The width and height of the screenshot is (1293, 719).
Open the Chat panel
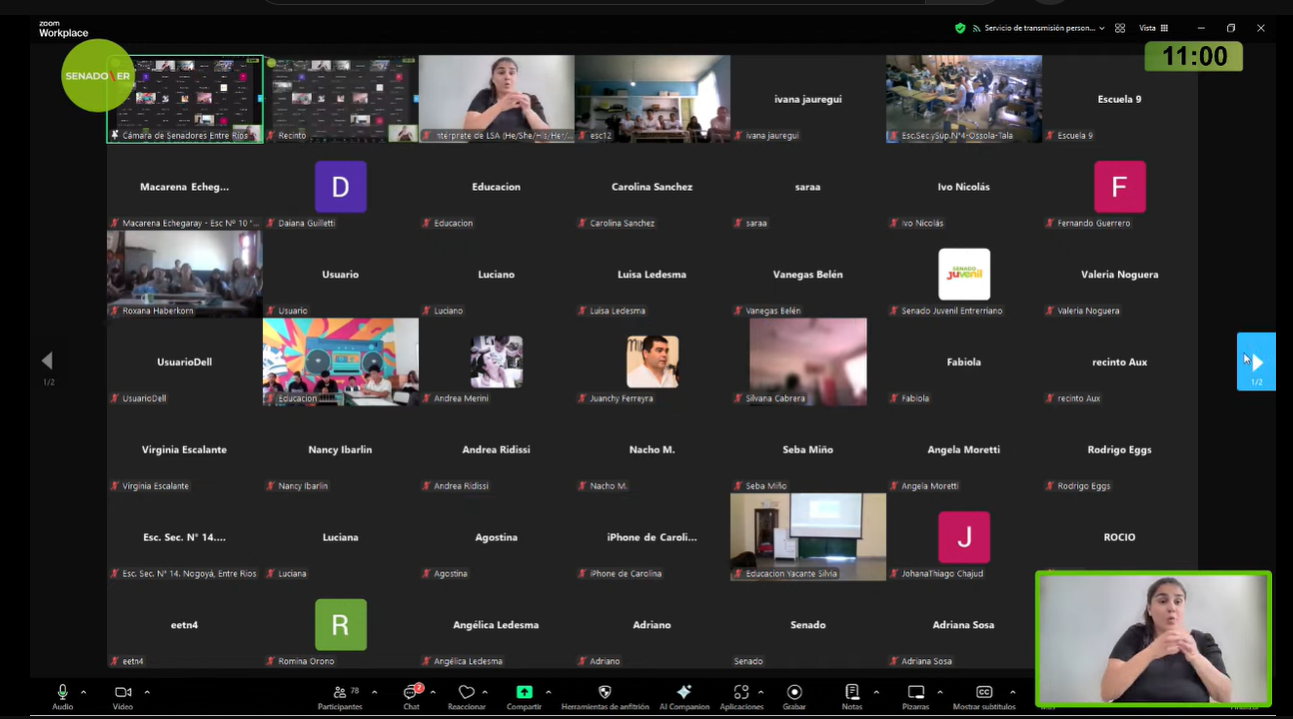point(411,692)
